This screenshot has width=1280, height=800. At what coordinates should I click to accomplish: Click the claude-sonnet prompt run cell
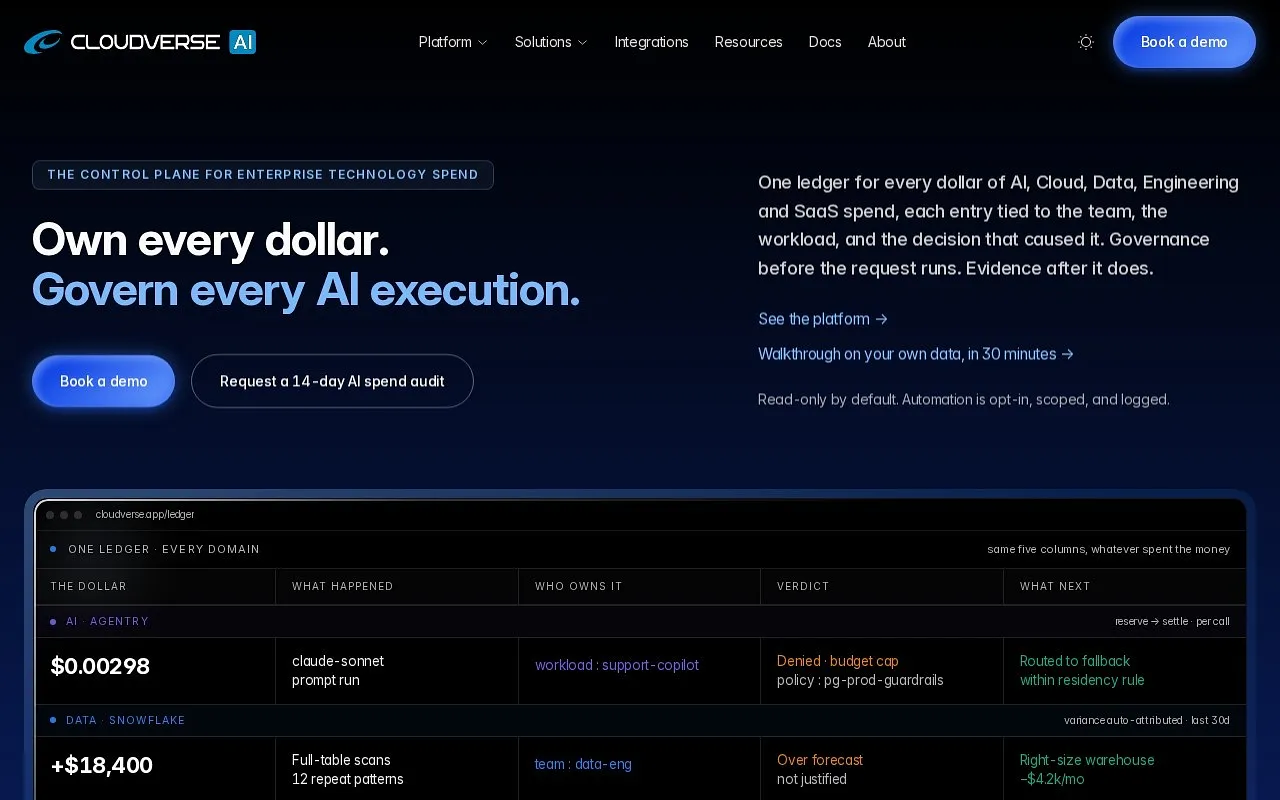pyautogui.click(x=397, y=671)
